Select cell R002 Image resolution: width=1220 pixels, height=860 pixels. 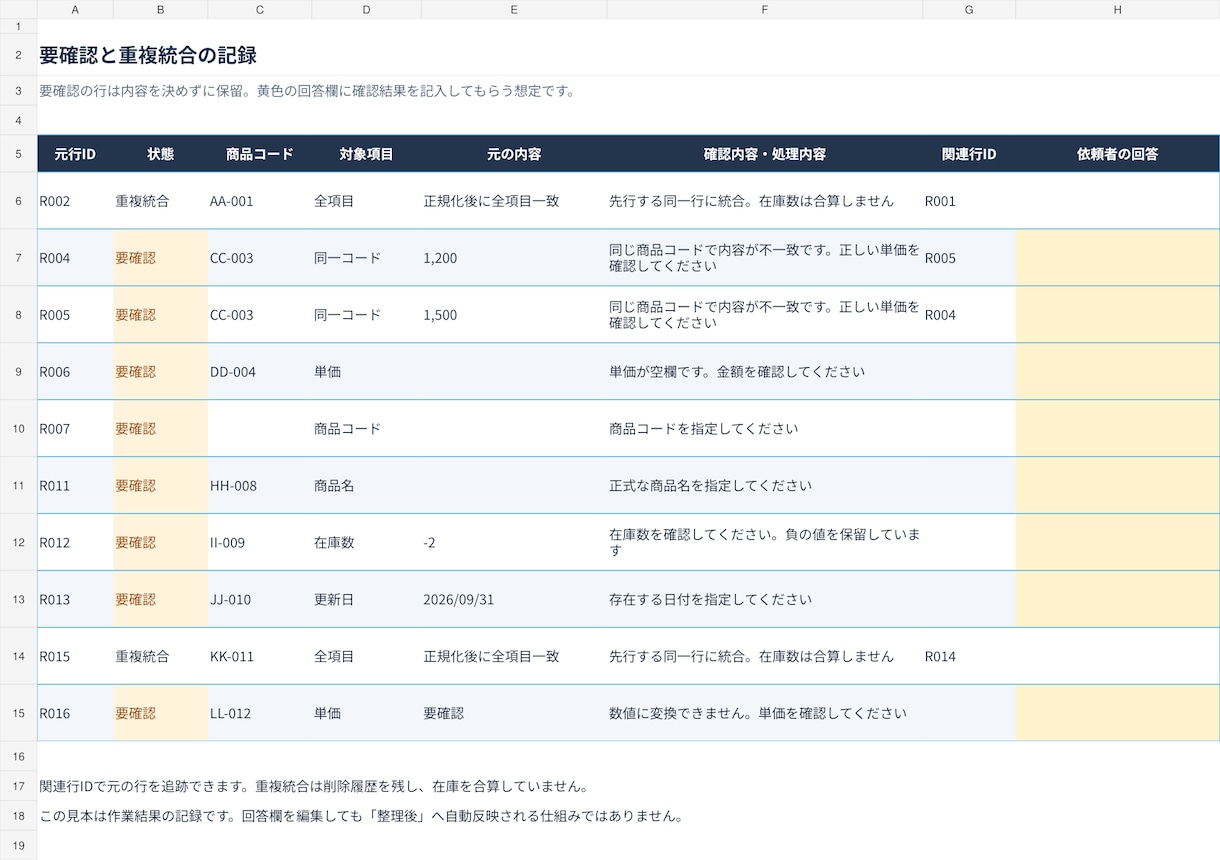(x=75, y=201)
